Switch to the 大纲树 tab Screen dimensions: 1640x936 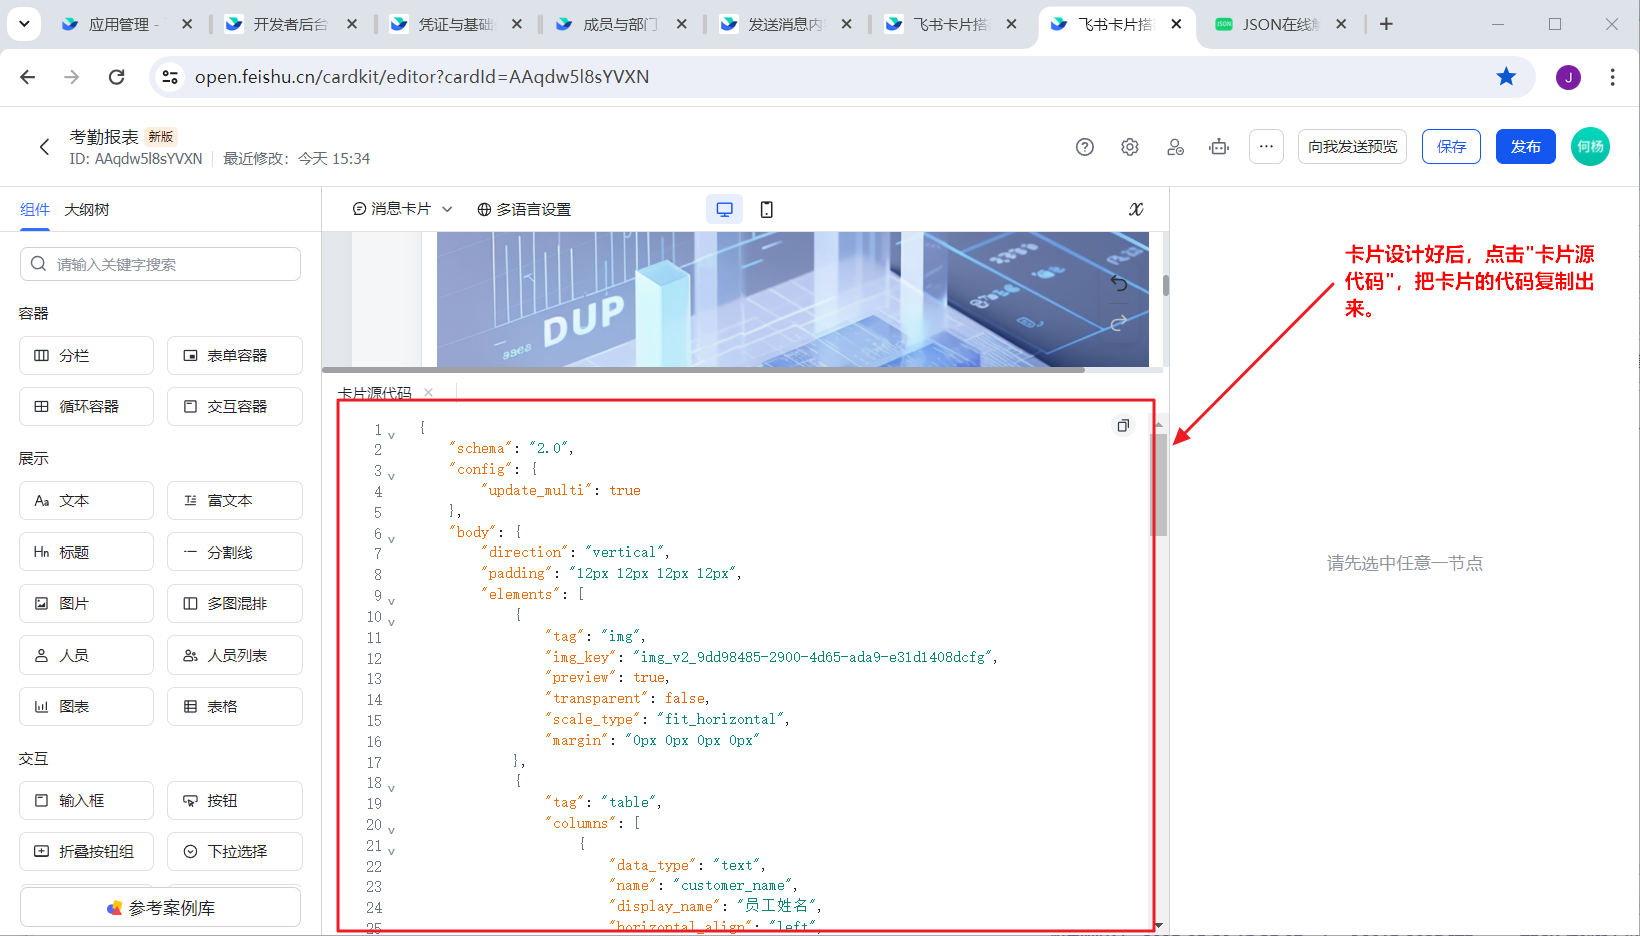tap(87, 210)
